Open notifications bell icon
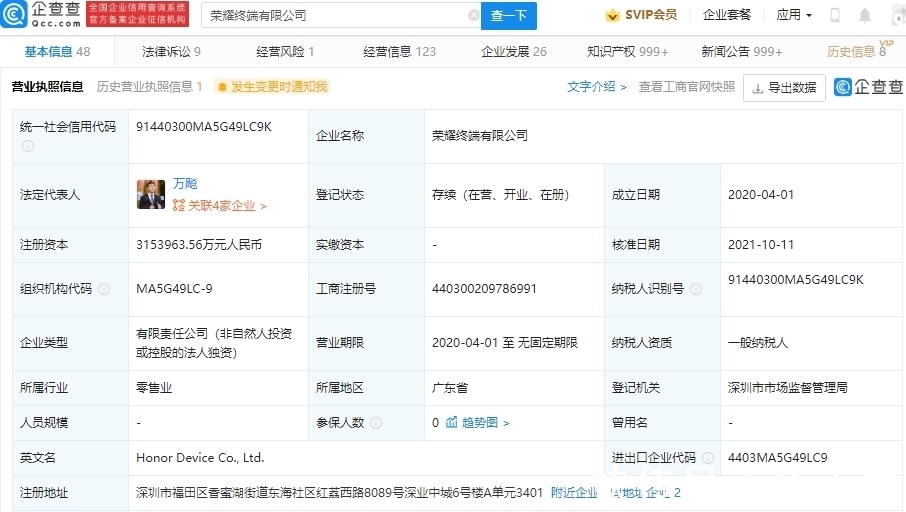The height and width of the screenshot is (512, 906). (x=864, y=16)
